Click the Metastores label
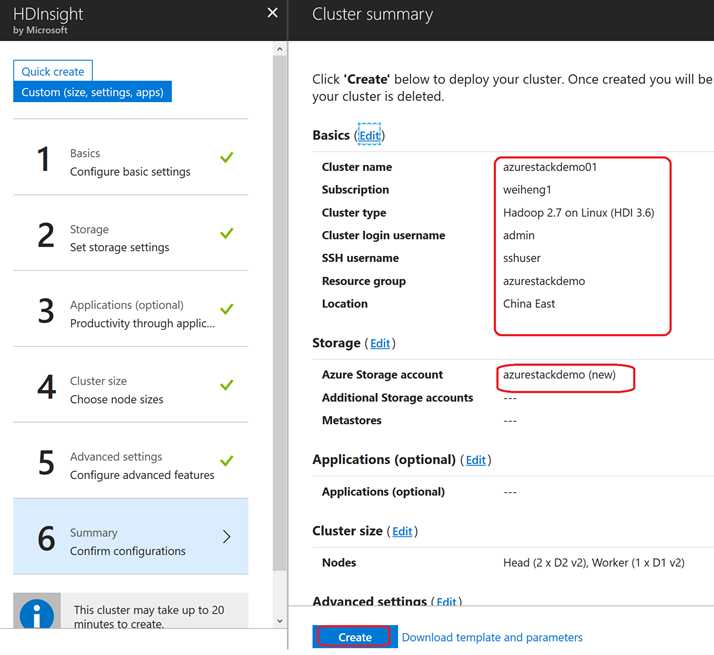The image size is (714, 655). (352, 420)
